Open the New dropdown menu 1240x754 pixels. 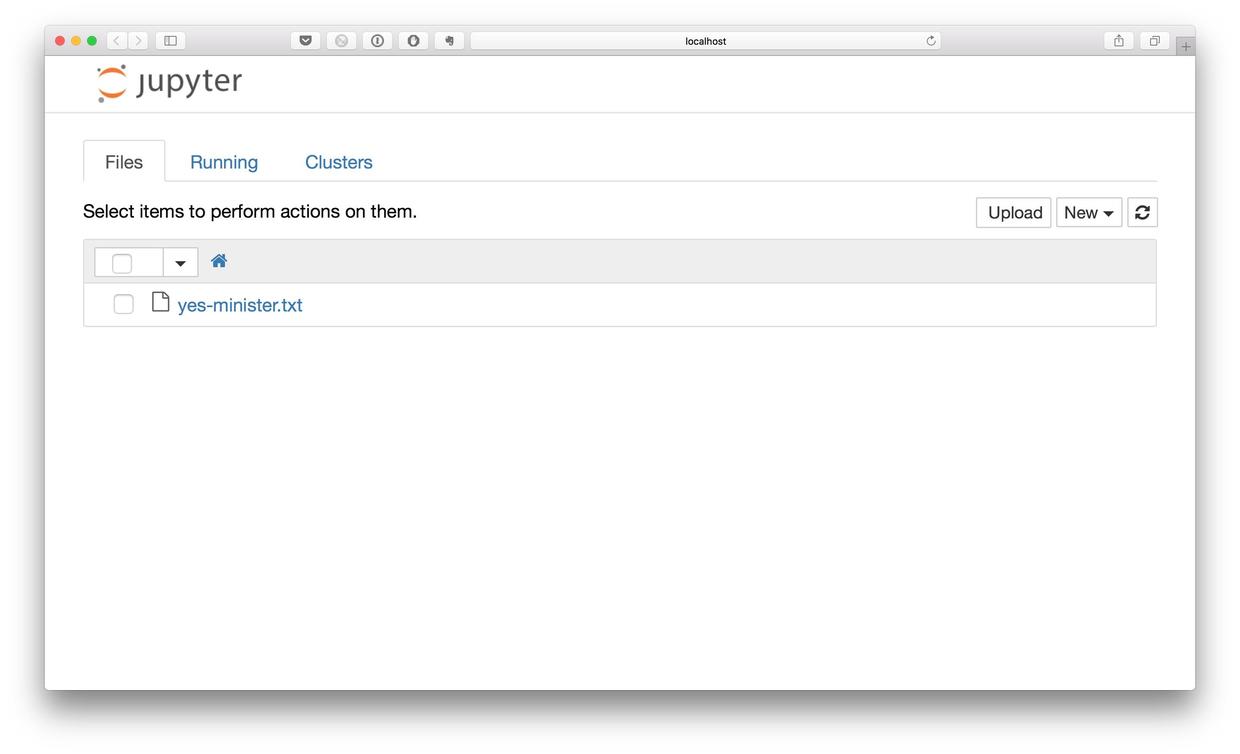pos(1088,212)
